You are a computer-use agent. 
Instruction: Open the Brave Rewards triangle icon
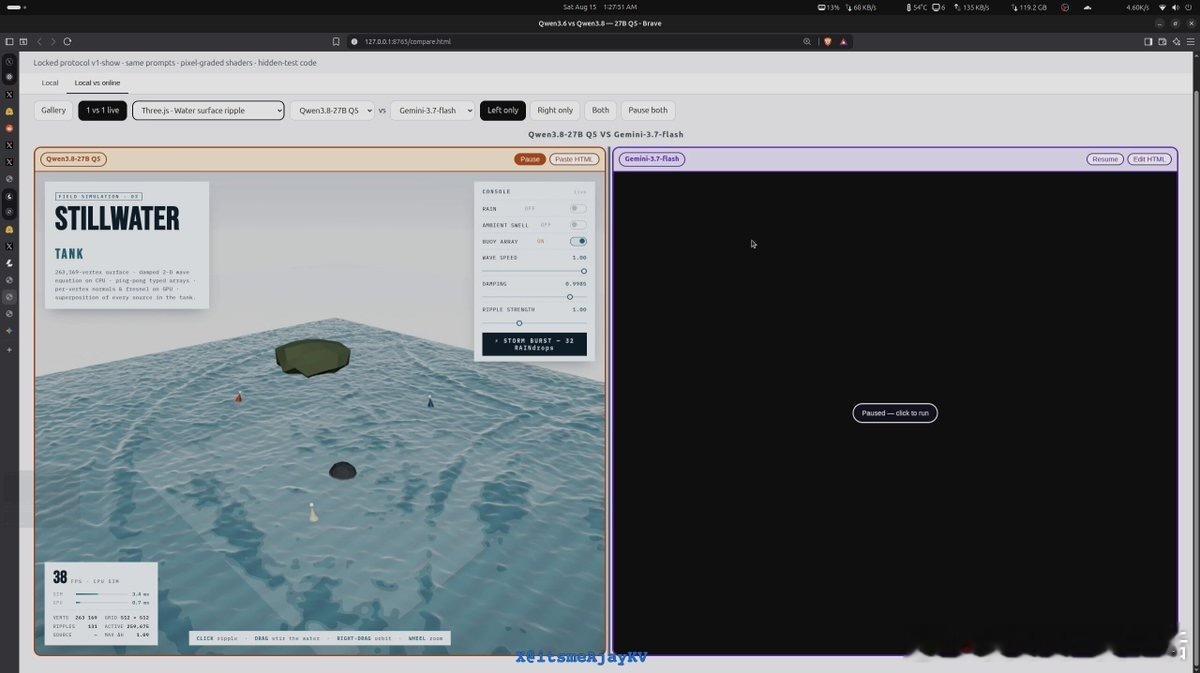[x=844, y=42]
